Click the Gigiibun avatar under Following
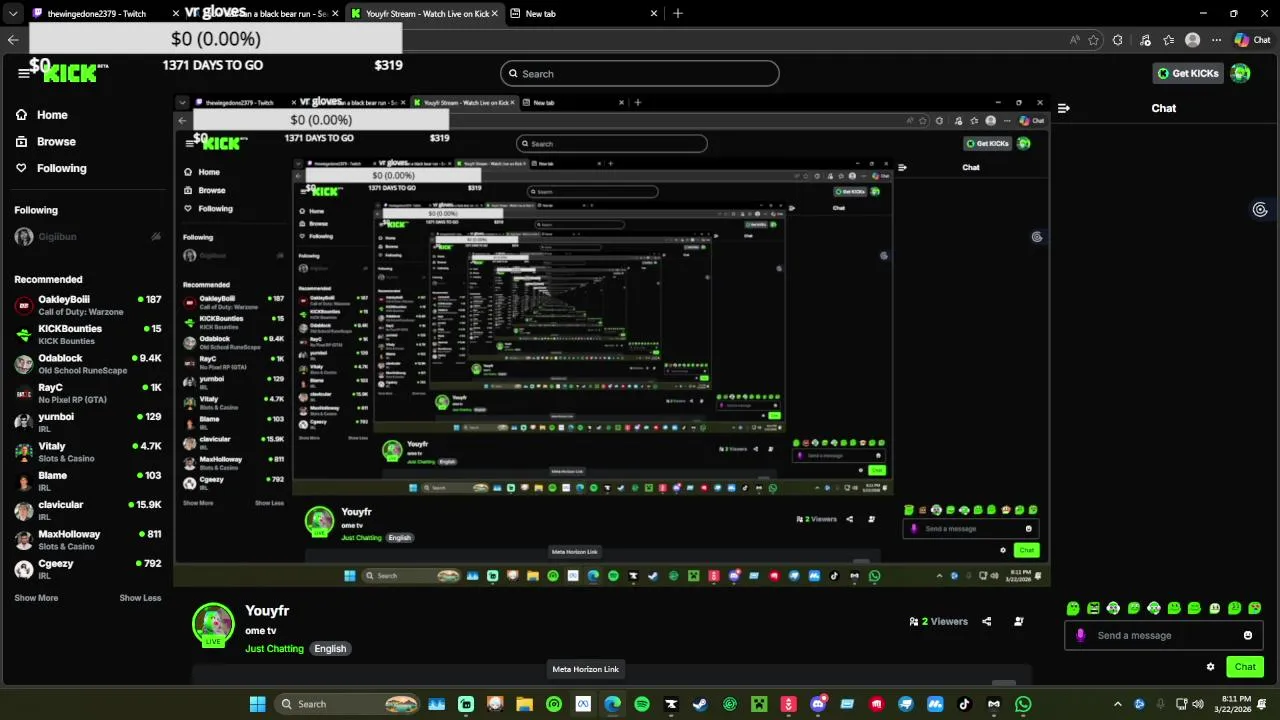The image size is (1280, 720). (x=24, y=237)
